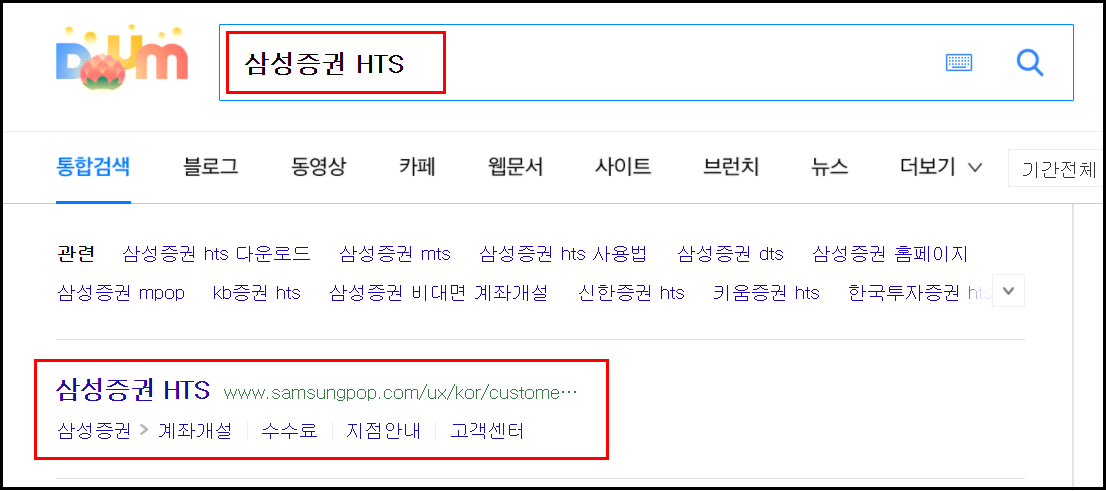Click the Daum logo

(x=122, y=59)
